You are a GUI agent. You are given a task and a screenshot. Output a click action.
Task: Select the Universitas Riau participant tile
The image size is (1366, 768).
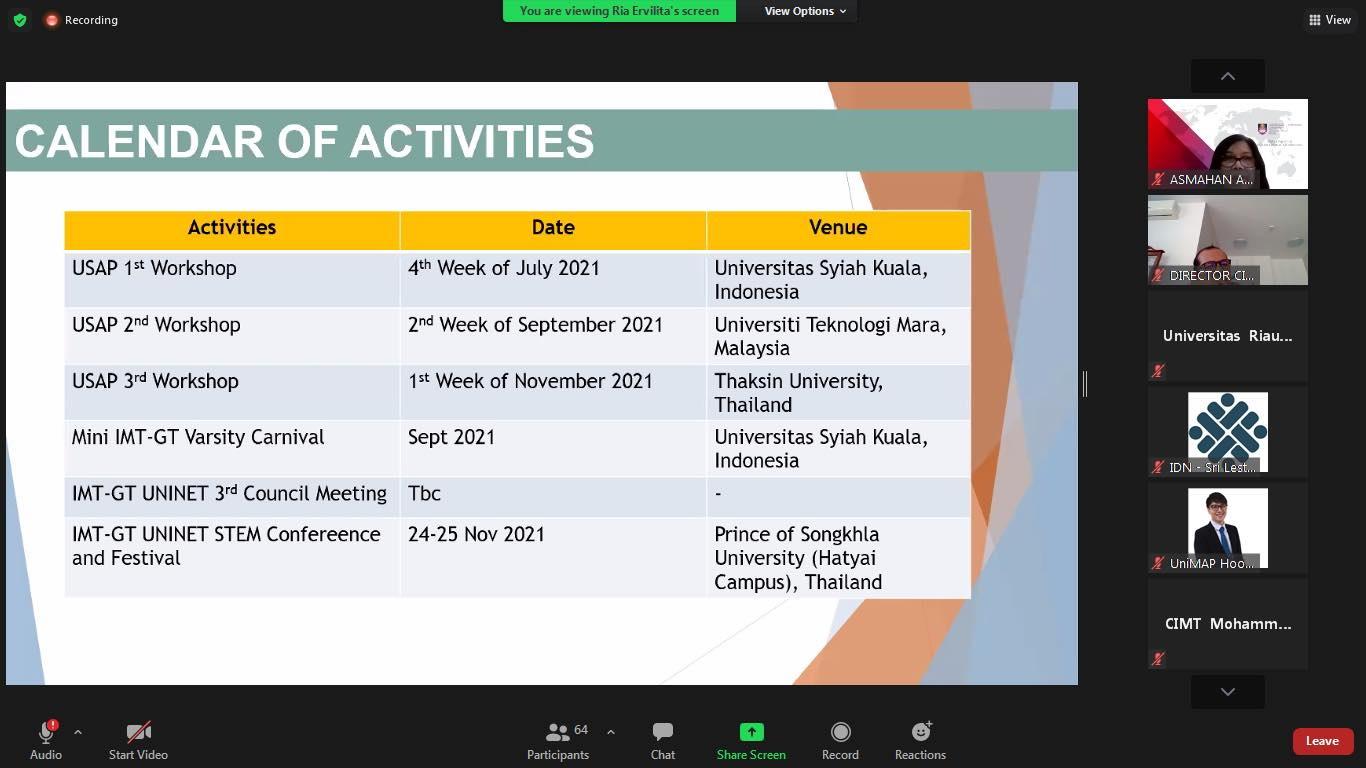coord(1228,336)
